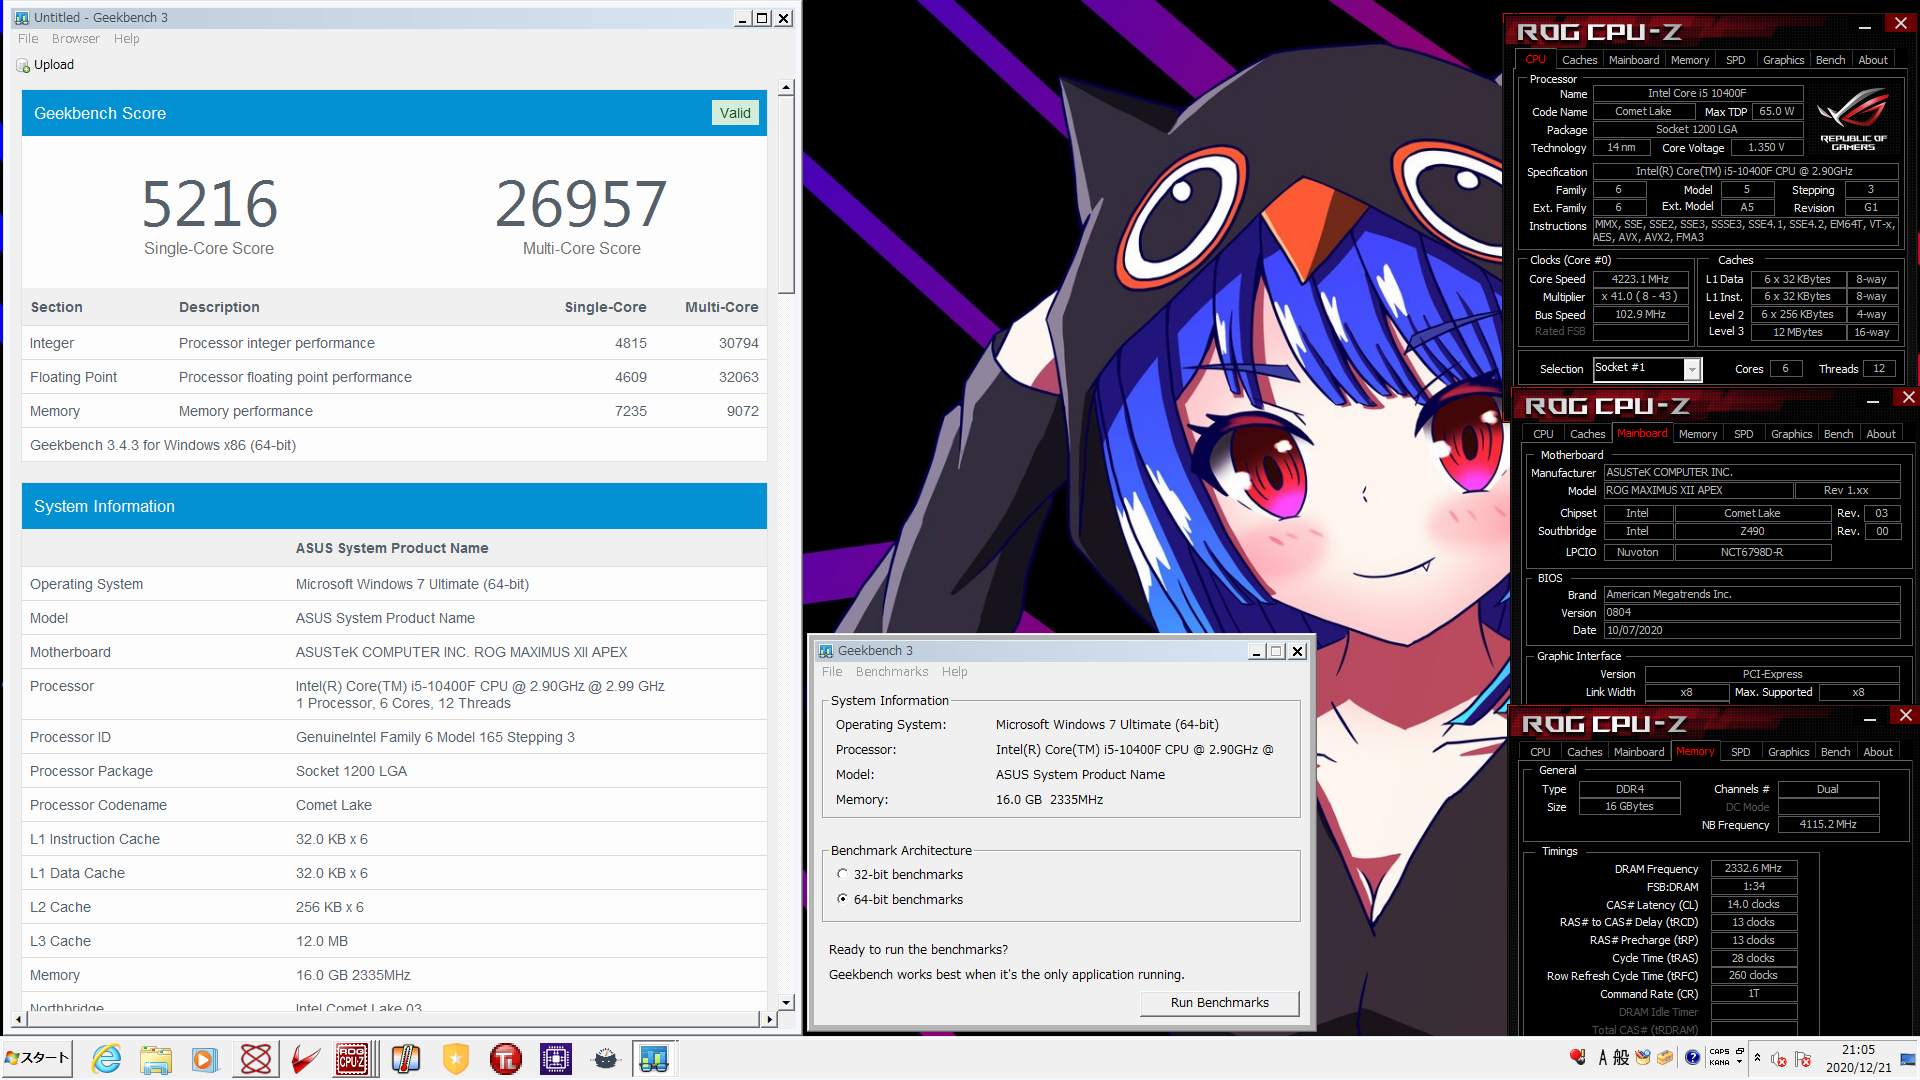Open About tab in bottom CPU-Z window

click(1878, 752)
